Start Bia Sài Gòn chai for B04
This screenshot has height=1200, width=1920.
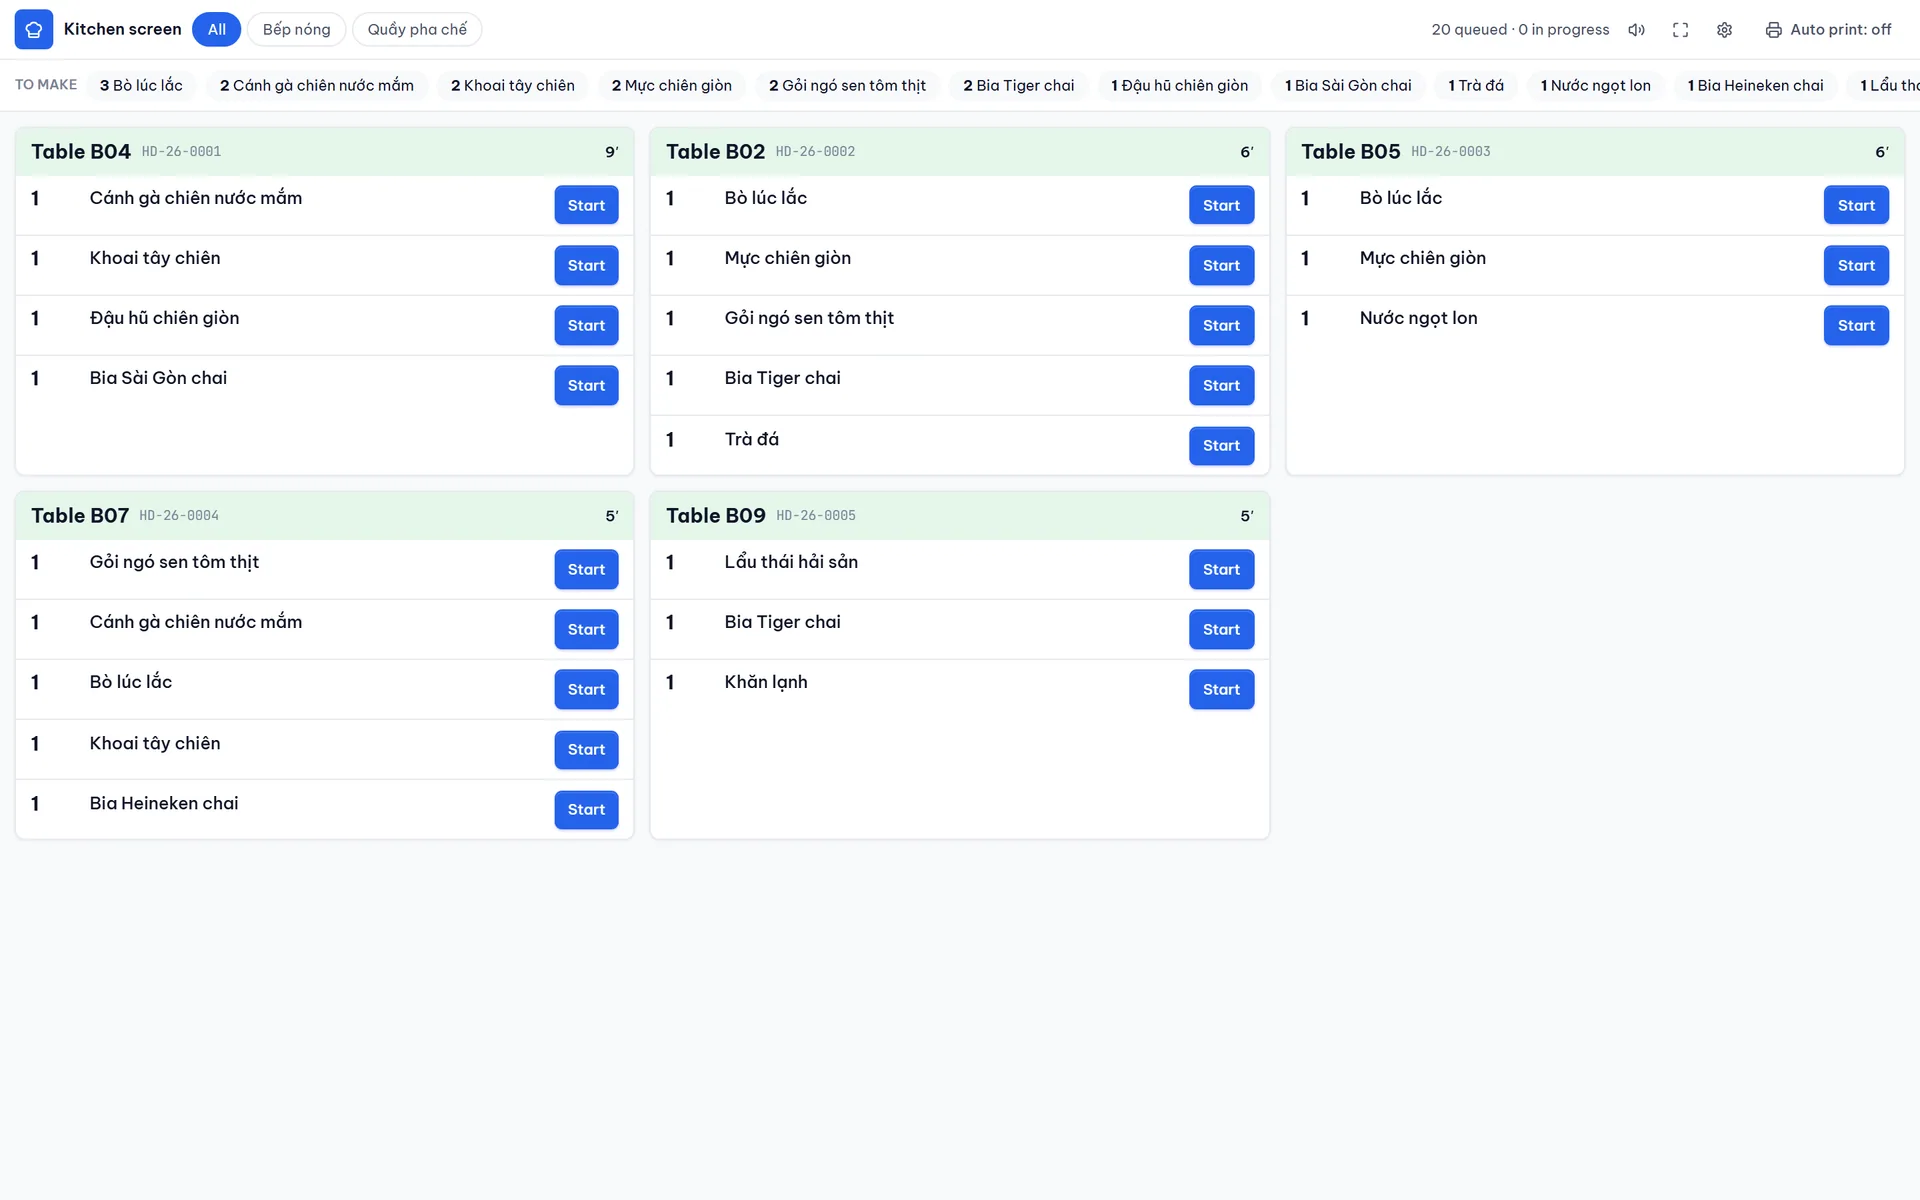(x=586, y=385)
